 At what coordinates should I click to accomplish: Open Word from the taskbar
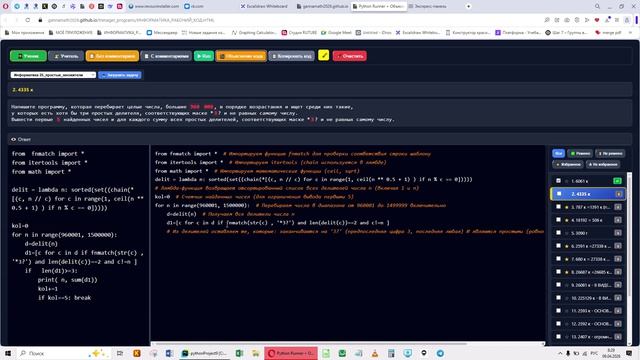(x=169, y=353)
